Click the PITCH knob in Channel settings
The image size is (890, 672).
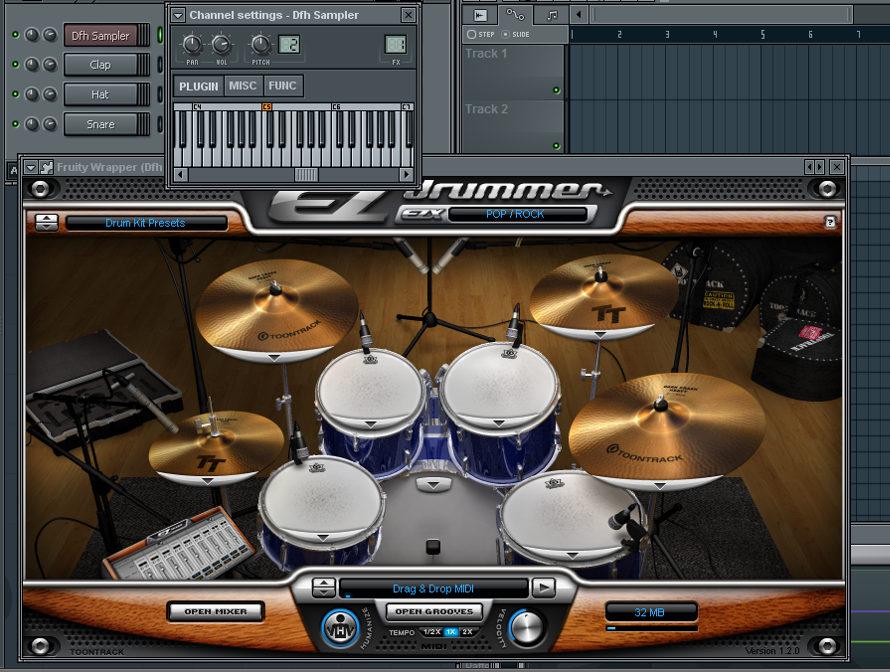point(261,44)
